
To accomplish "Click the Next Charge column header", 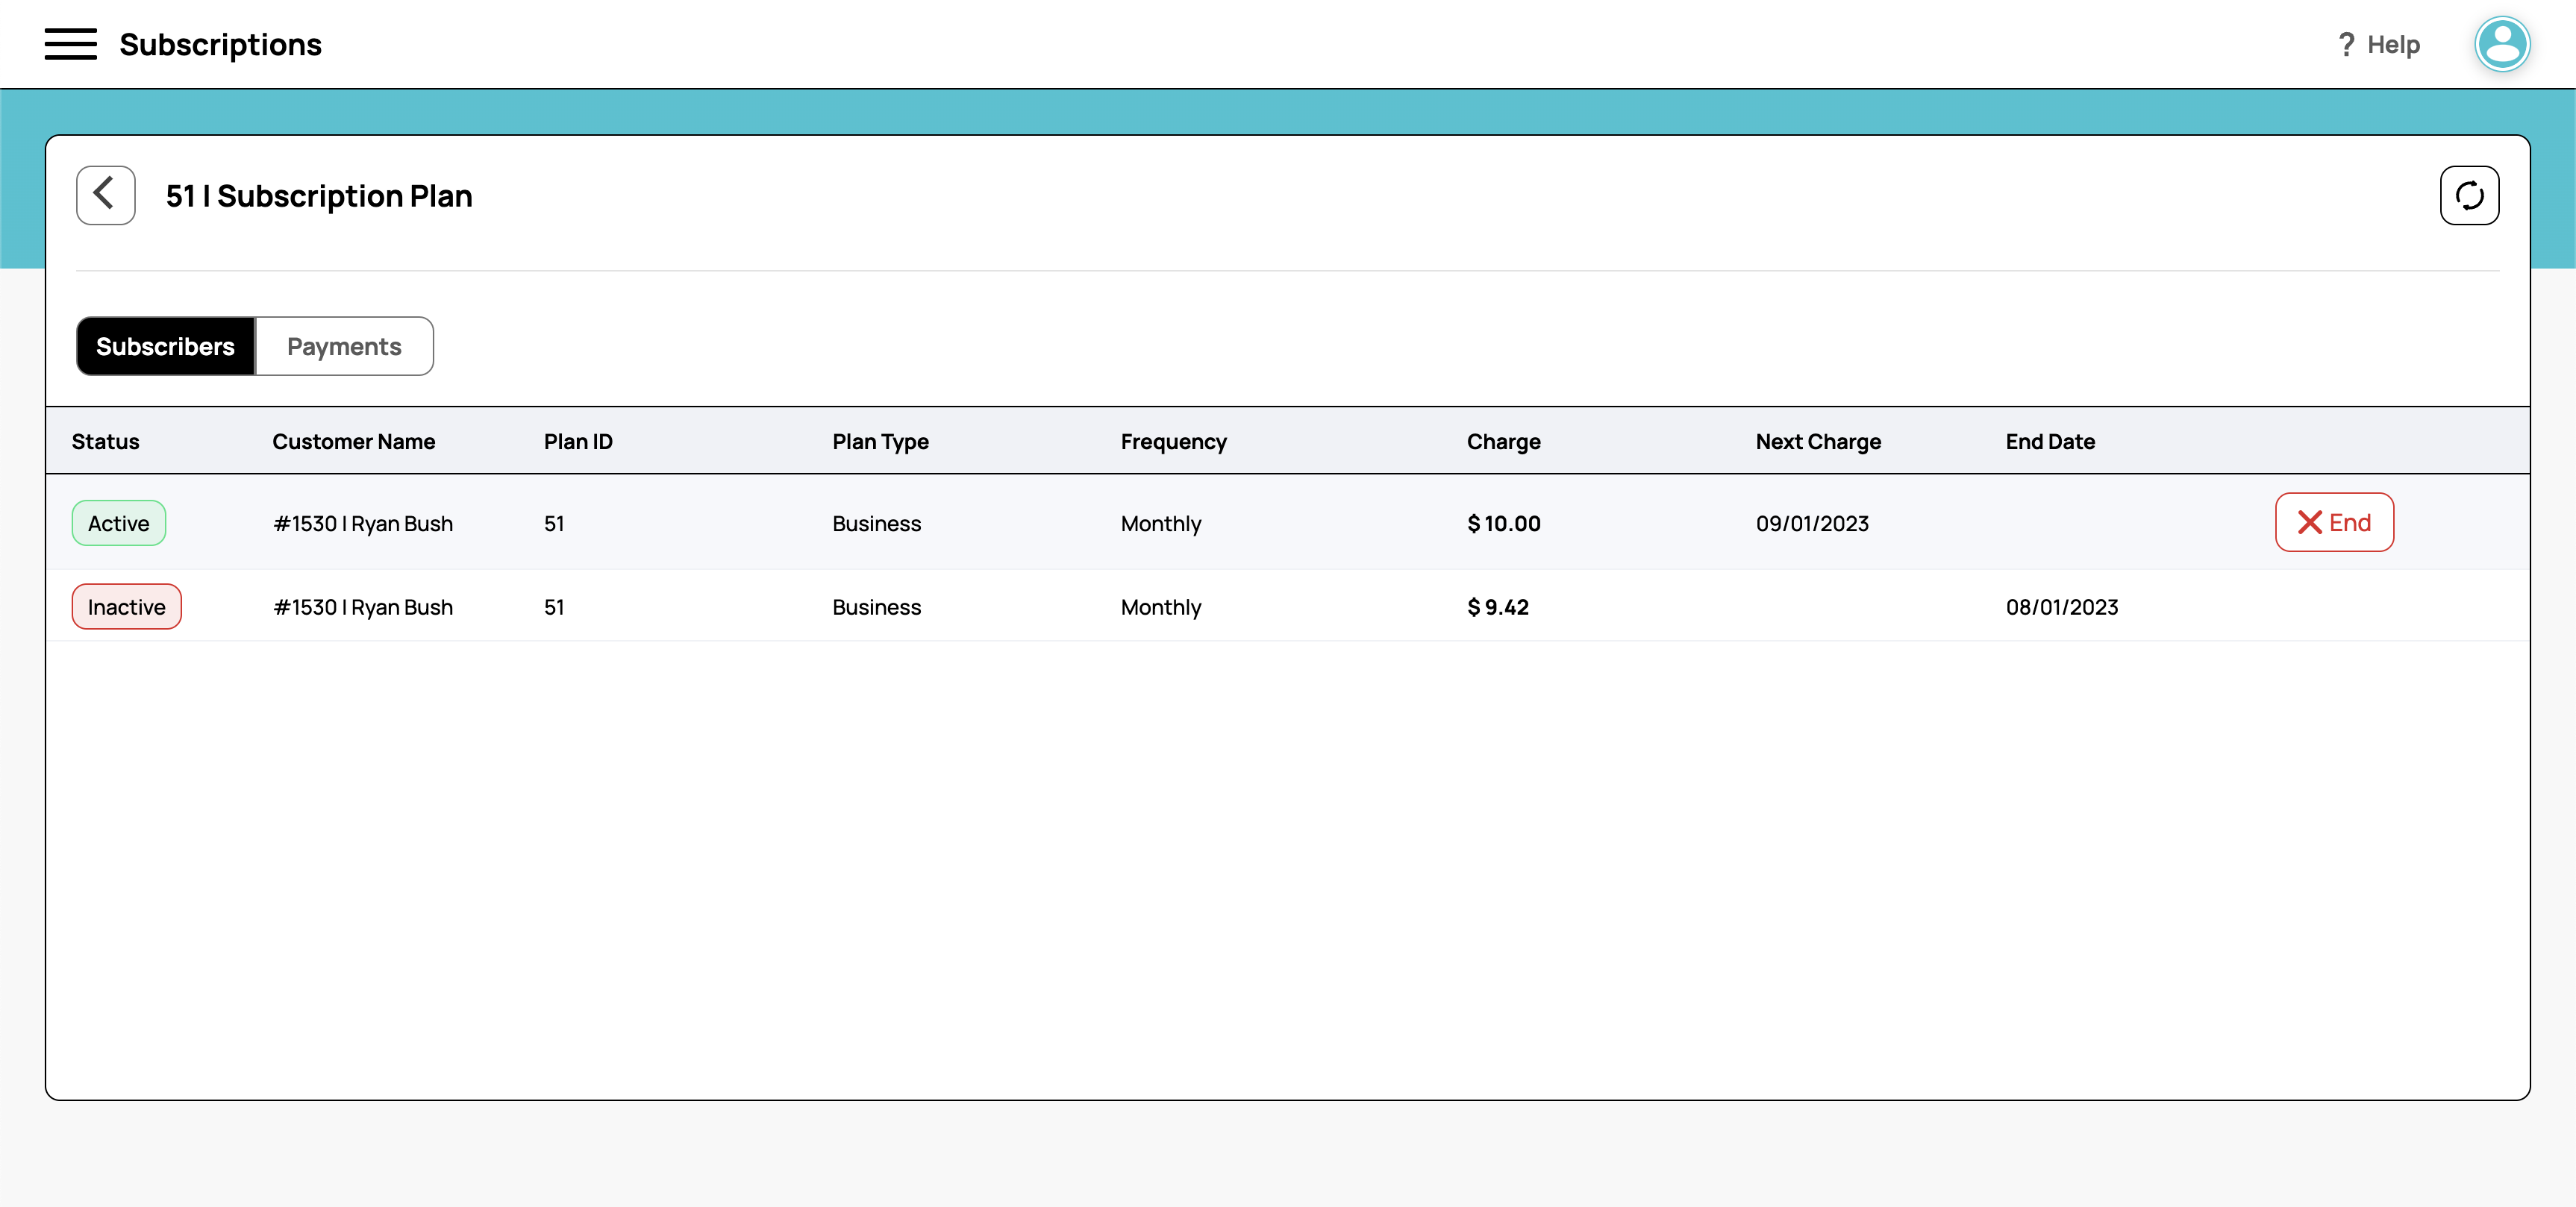I will click(1817, 441).
